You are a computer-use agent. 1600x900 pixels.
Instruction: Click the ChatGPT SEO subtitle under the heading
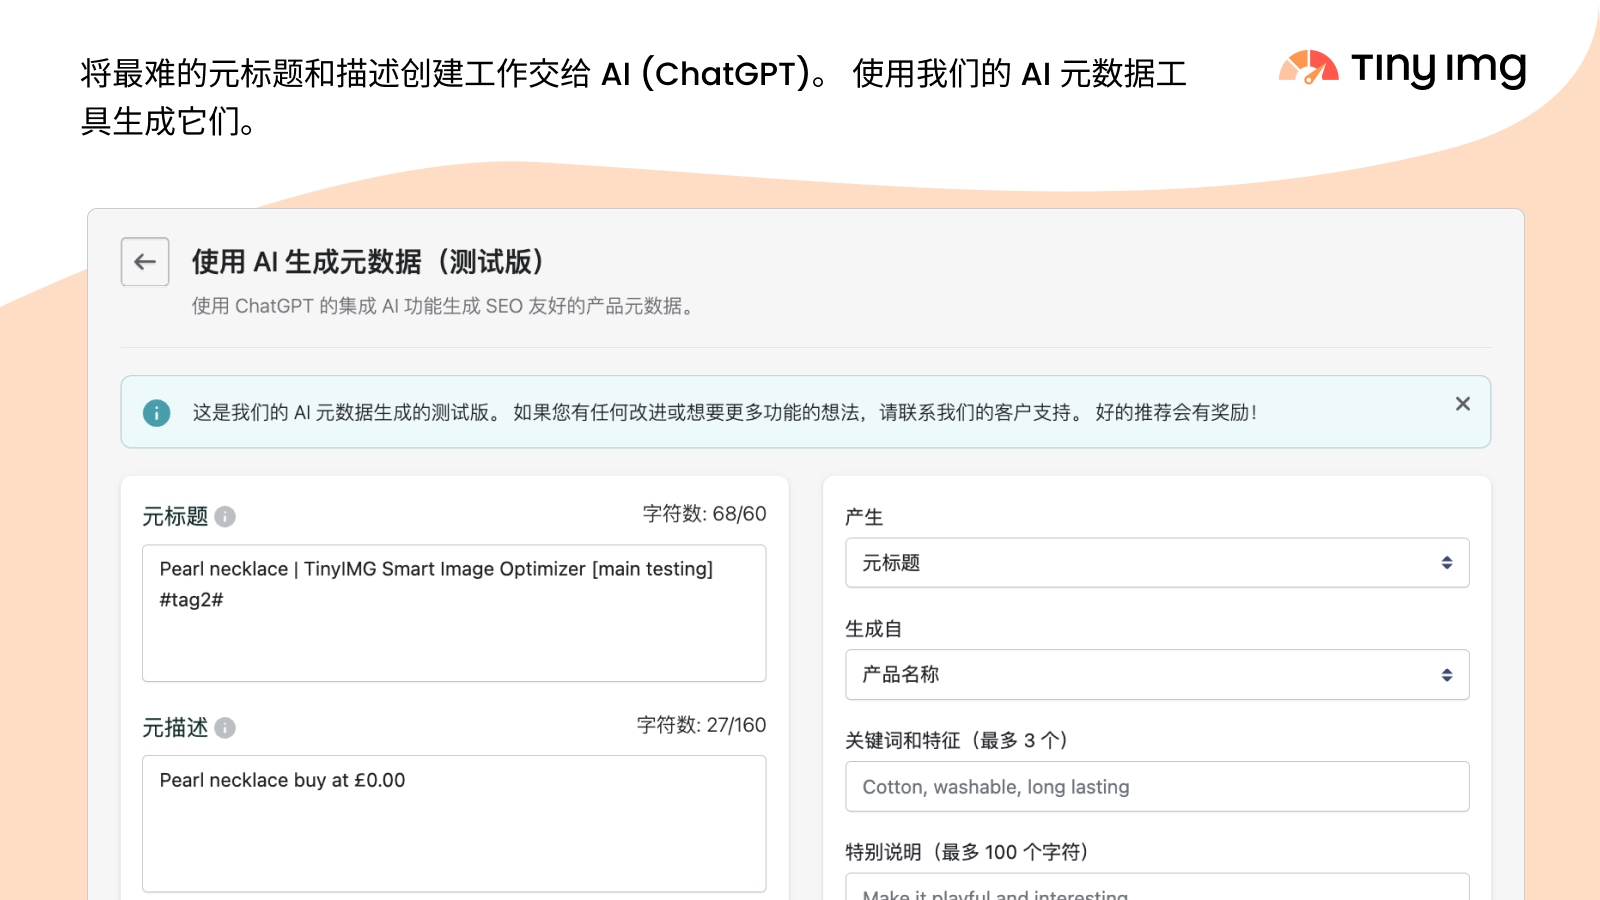[444, 306]
